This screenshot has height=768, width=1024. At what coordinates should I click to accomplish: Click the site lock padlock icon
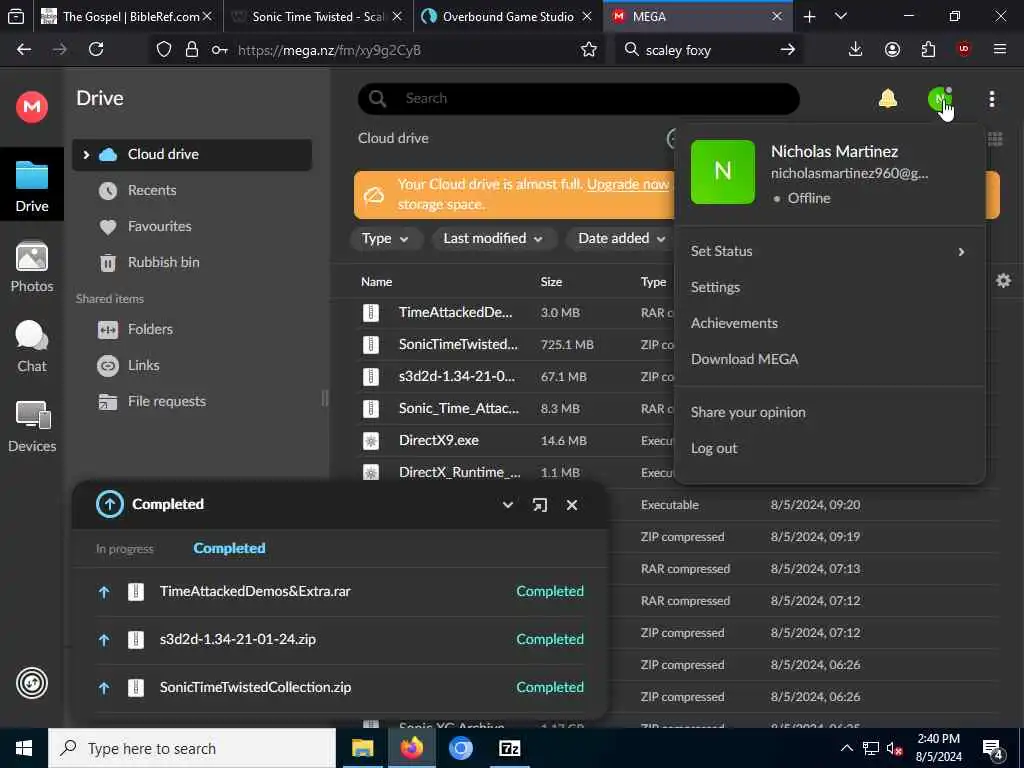(191, 50)
